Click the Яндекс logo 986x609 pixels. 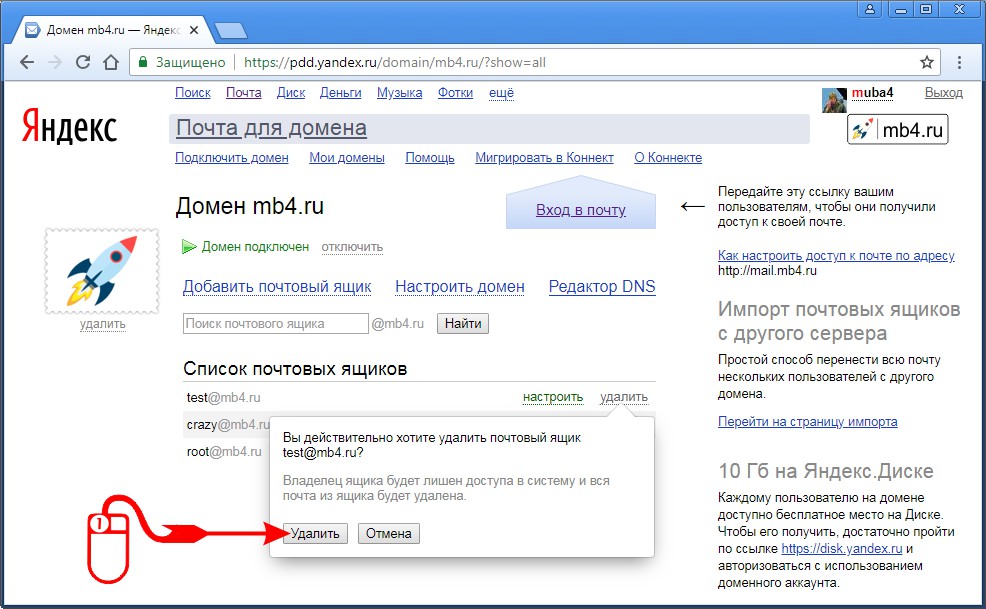[69, 126]
